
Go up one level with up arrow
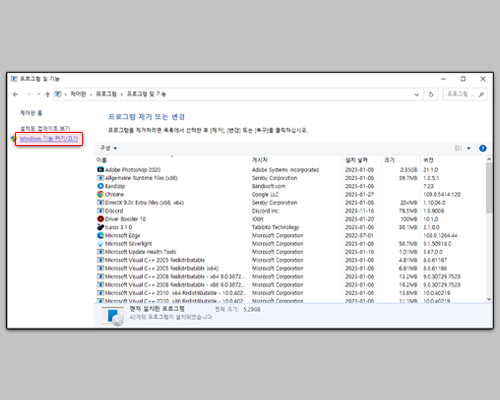(x=47, y=94)
